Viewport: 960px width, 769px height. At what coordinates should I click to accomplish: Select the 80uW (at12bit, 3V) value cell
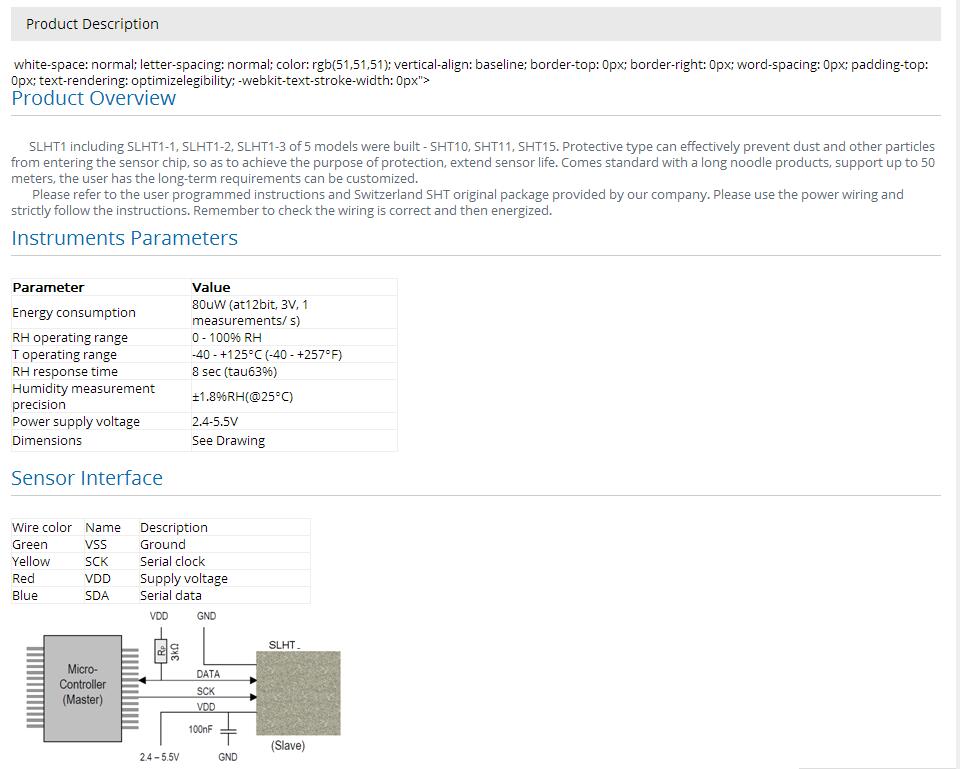294,312
